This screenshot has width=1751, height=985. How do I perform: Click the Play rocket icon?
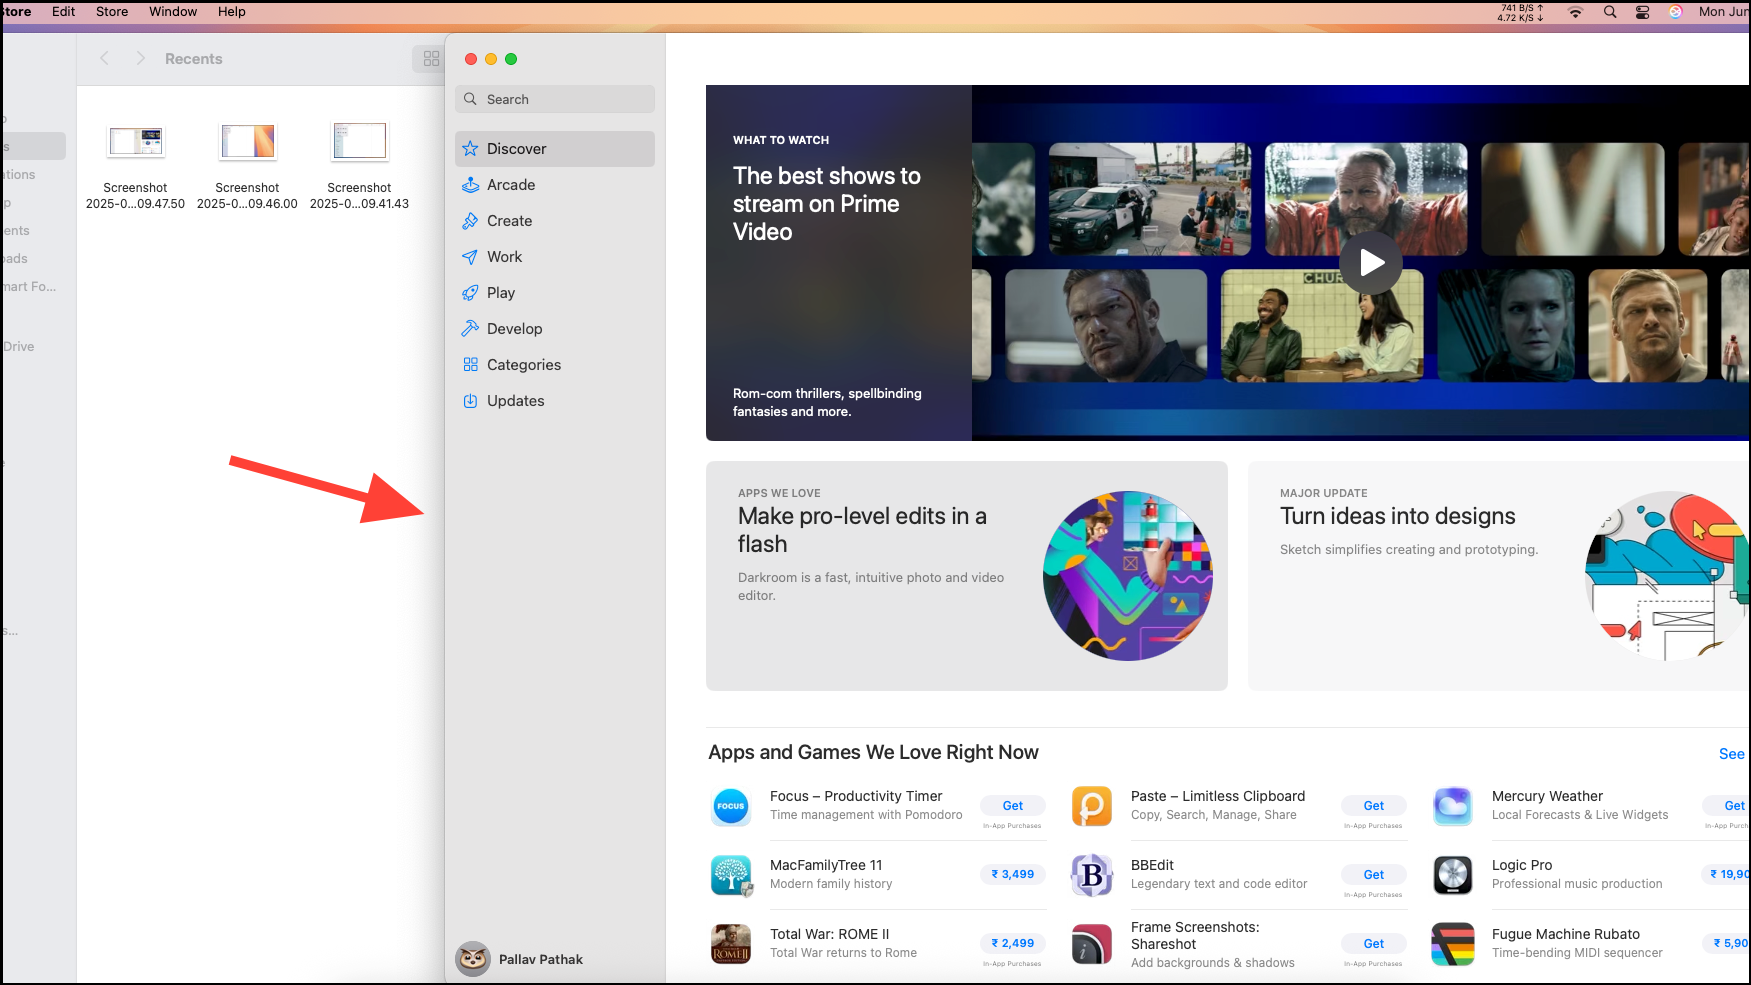coord(470,293)
